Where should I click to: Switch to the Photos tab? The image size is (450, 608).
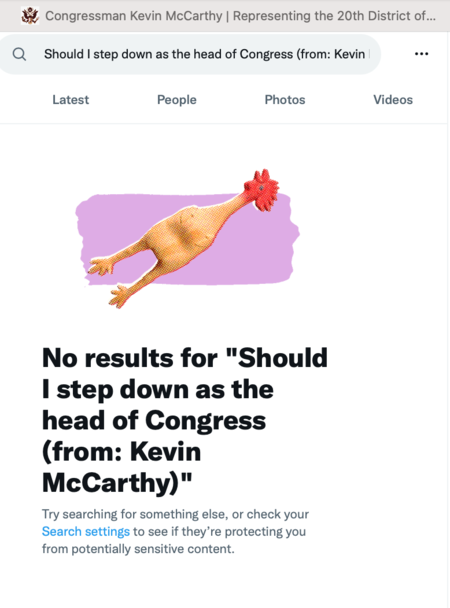point(285,100)
